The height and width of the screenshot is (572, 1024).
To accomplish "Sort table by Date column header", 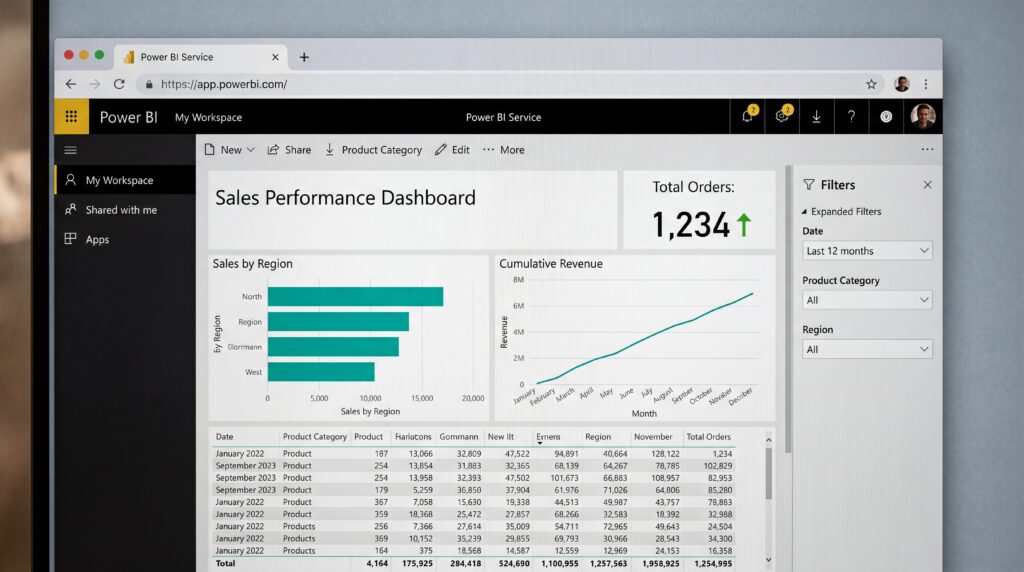I will point(225,437).
